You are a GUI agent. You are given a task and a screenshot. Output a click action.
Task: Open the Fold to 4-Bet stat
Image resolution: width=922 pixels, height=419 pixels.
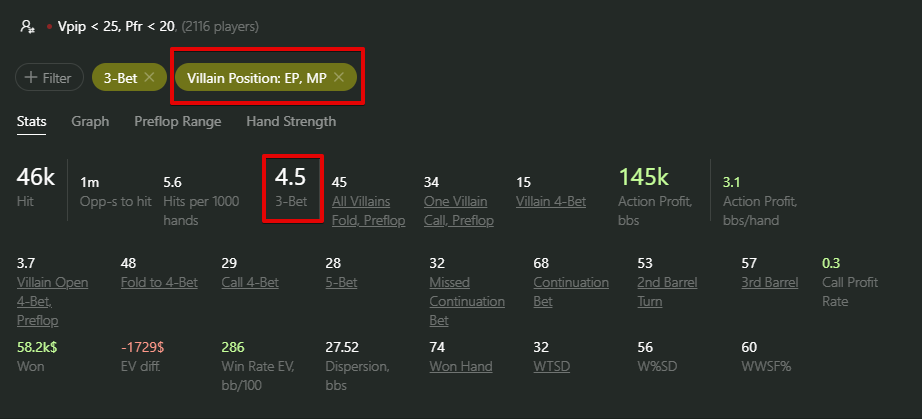point(159,283)
